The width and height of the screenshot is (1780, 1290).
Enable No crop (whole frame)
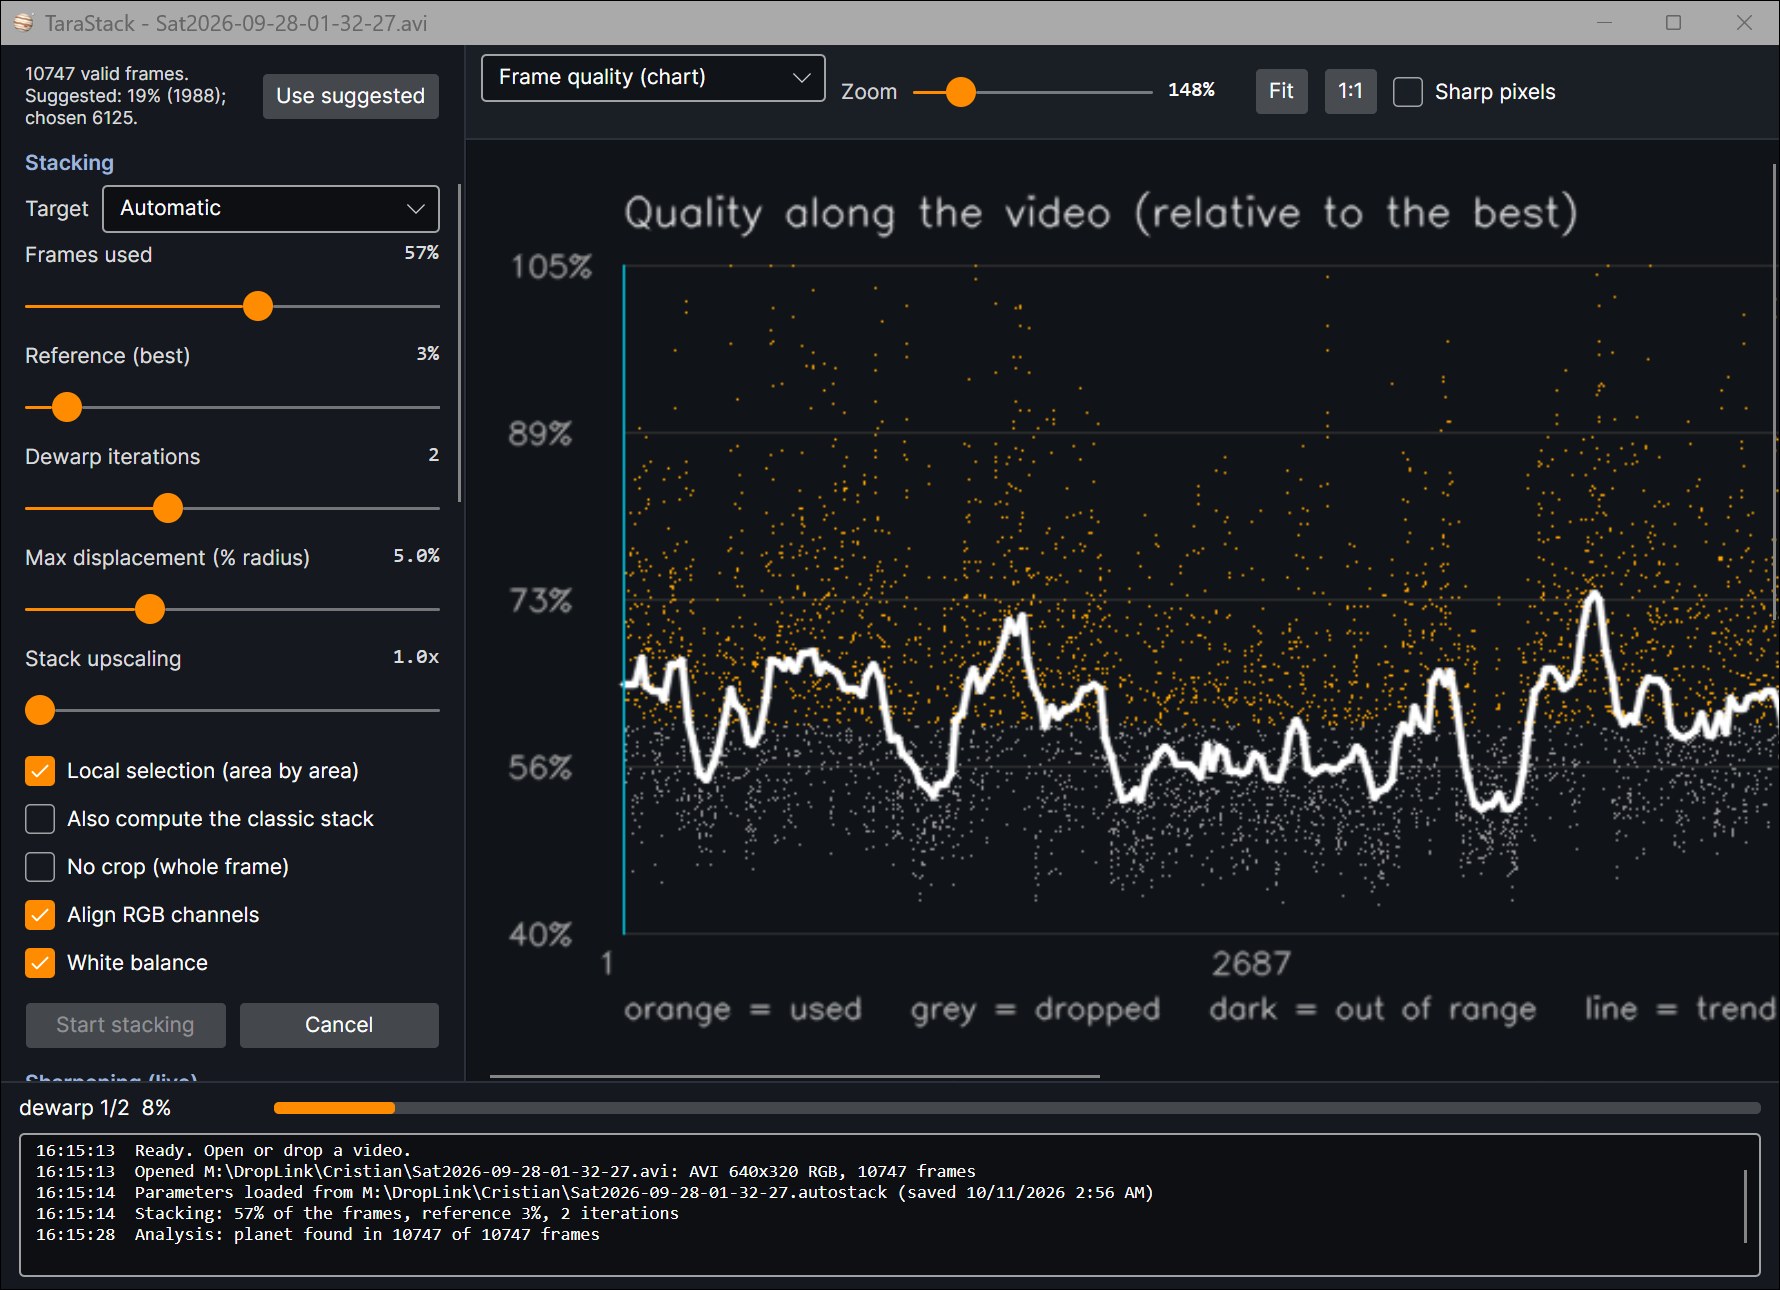pos(40,867)
